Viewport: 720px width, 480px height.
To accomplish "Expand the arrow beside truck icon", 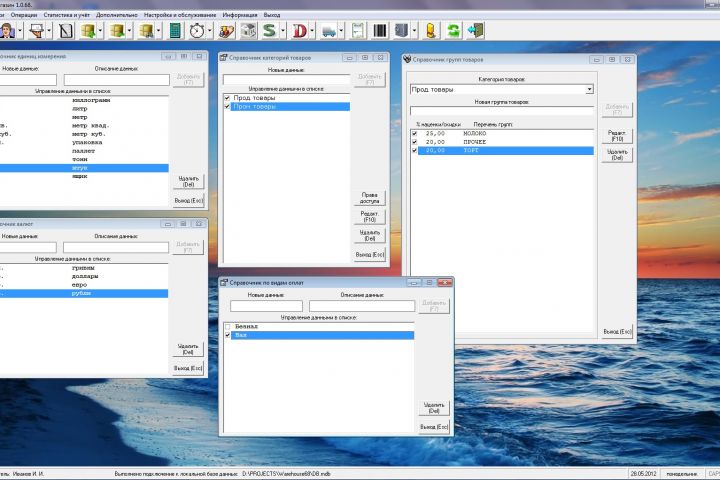I will [x=341, y=31].
